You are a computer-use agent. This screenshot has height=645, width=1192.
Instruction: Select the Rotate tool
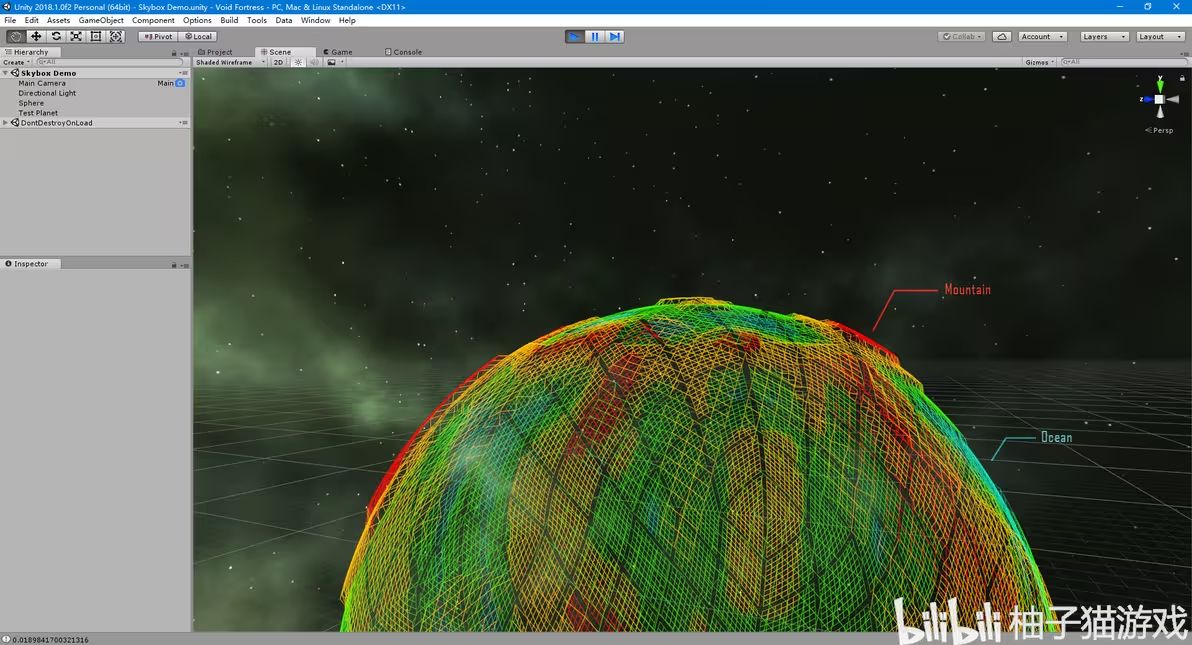[x=56, y=37]
